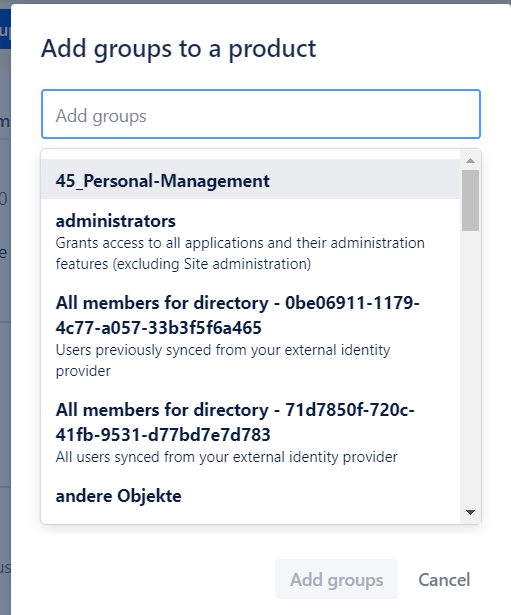511x615 pixels.
Task: Select All members for directory 0be06911 group
Action: tap(251, 336)
